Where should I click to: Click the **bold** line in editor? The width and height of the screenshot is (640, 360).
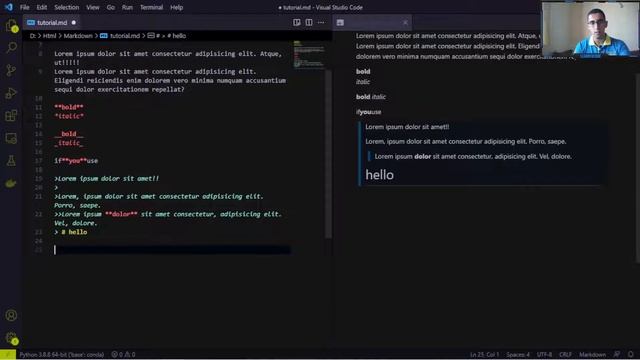(69, 107)
